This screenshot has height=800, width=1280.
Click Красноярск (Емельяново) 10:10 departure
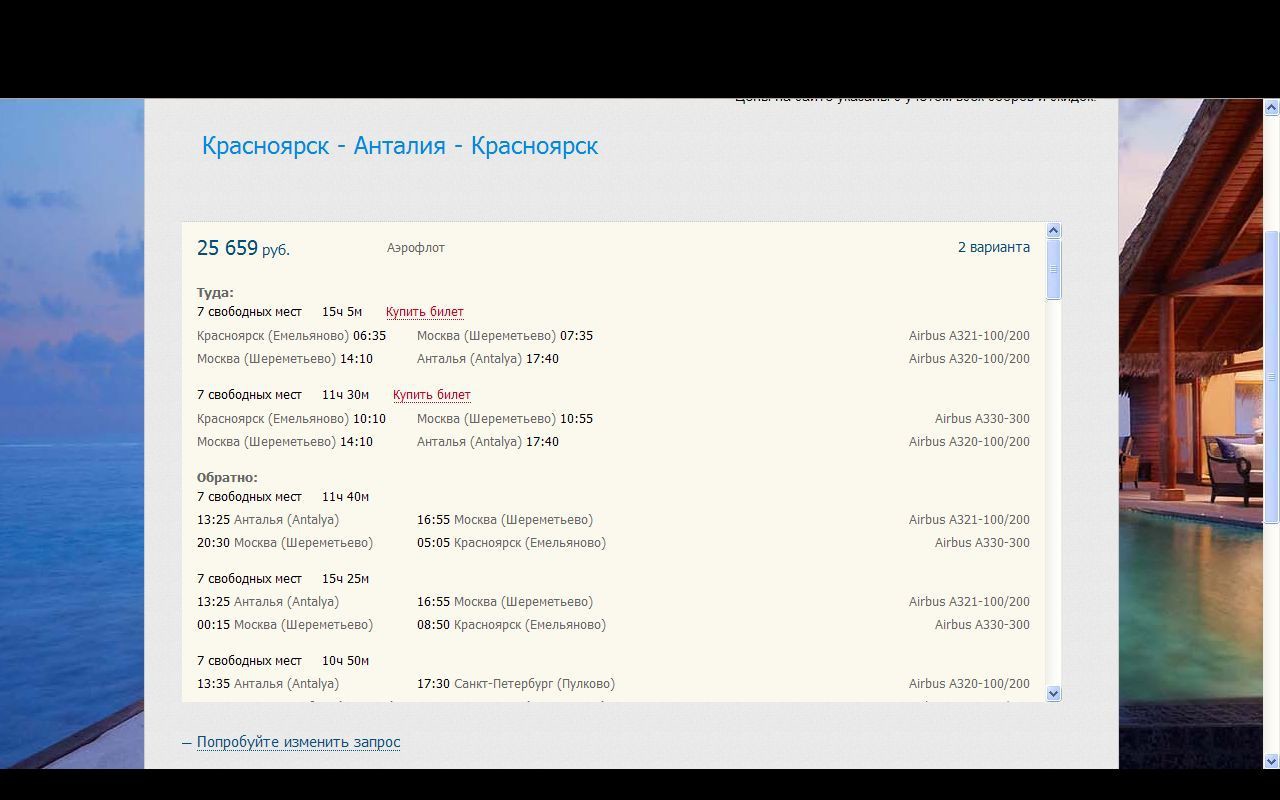[x=291, y=419]
